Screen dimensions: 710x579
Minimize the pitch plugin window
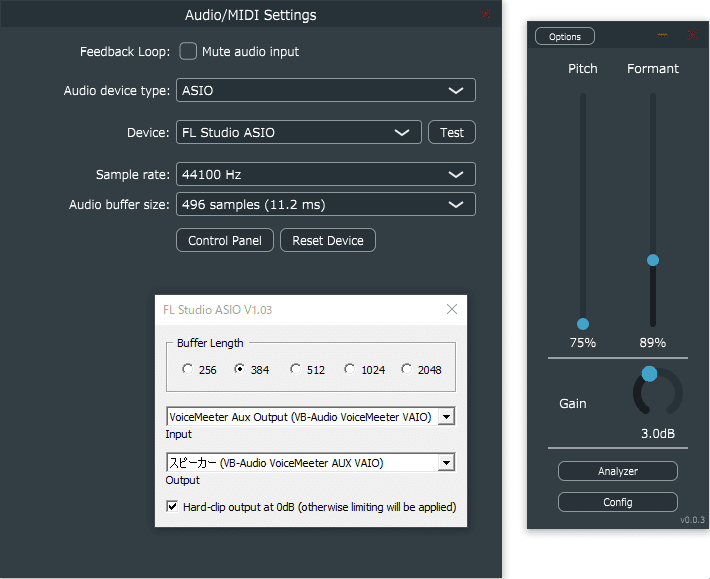662,34
